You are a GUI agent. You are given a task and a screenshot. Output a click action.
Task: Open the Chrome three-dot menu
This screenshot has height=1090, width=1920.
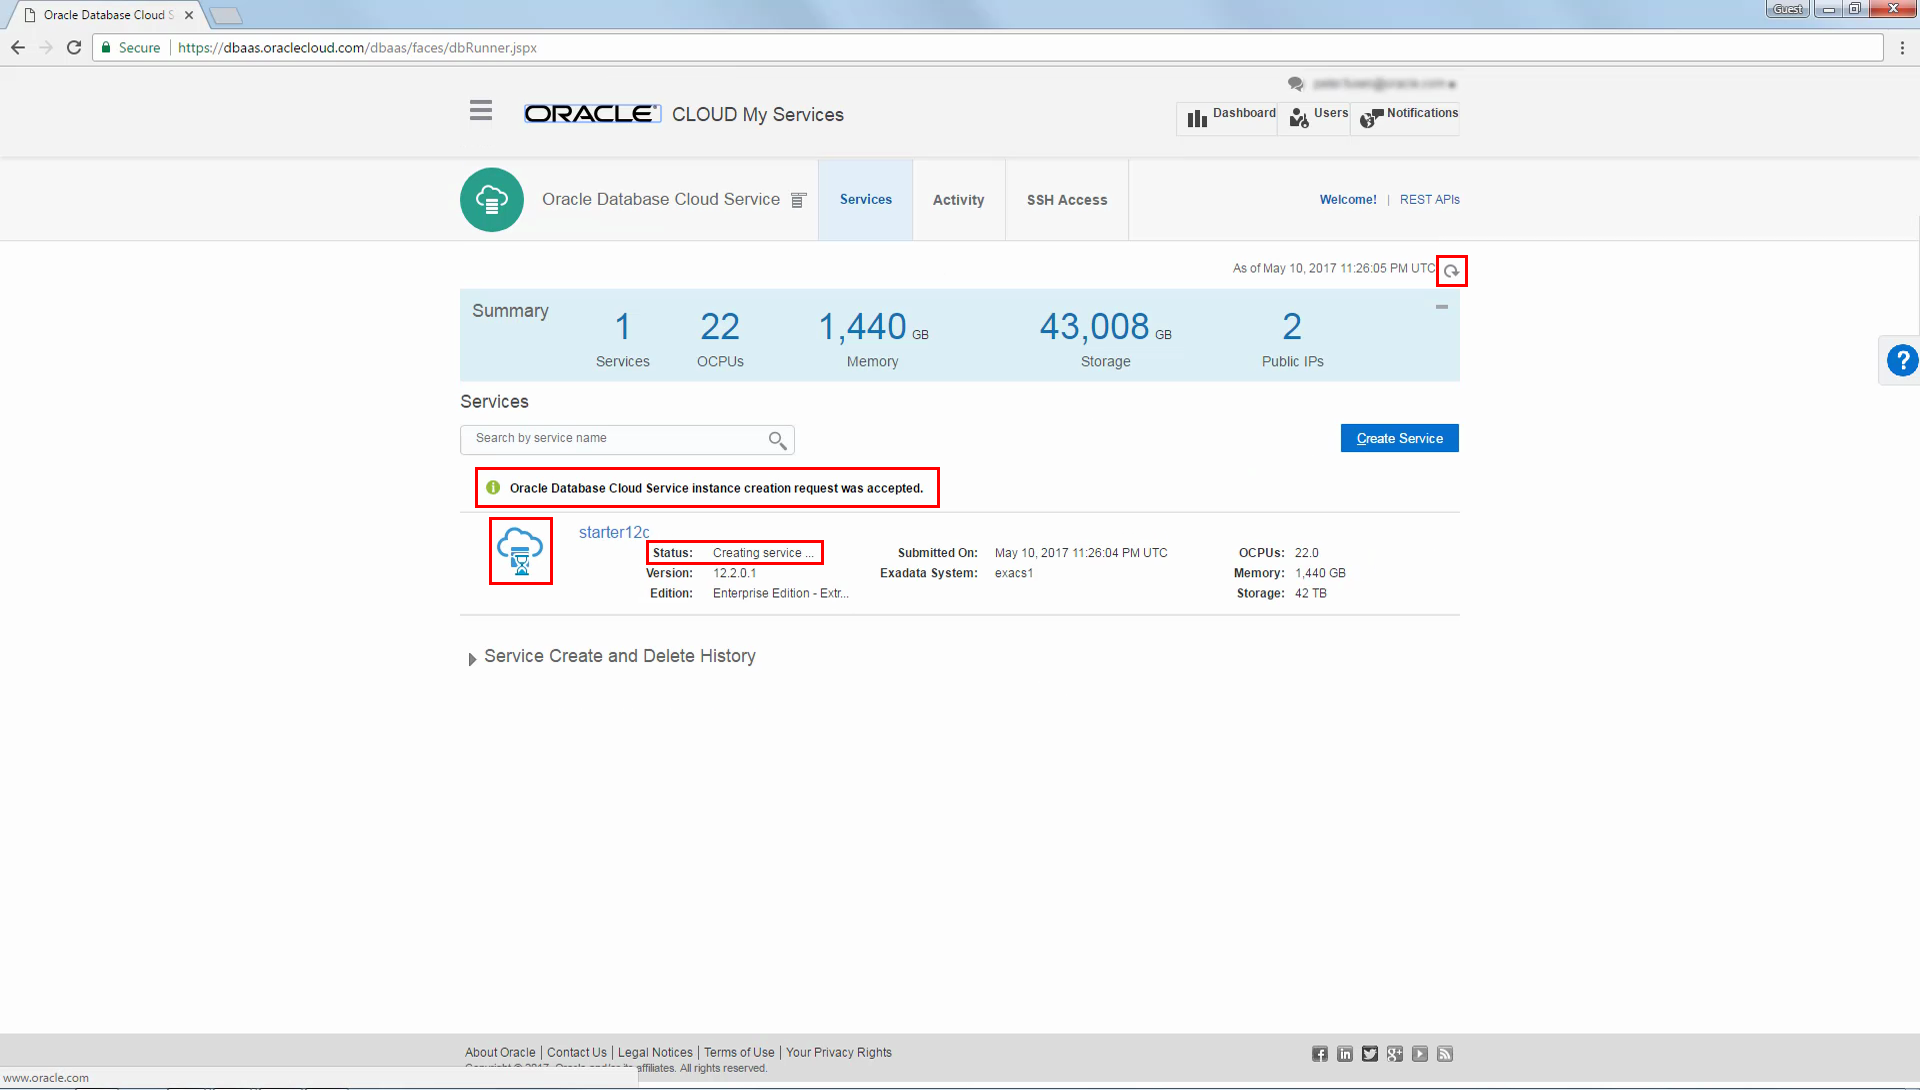1902,48
